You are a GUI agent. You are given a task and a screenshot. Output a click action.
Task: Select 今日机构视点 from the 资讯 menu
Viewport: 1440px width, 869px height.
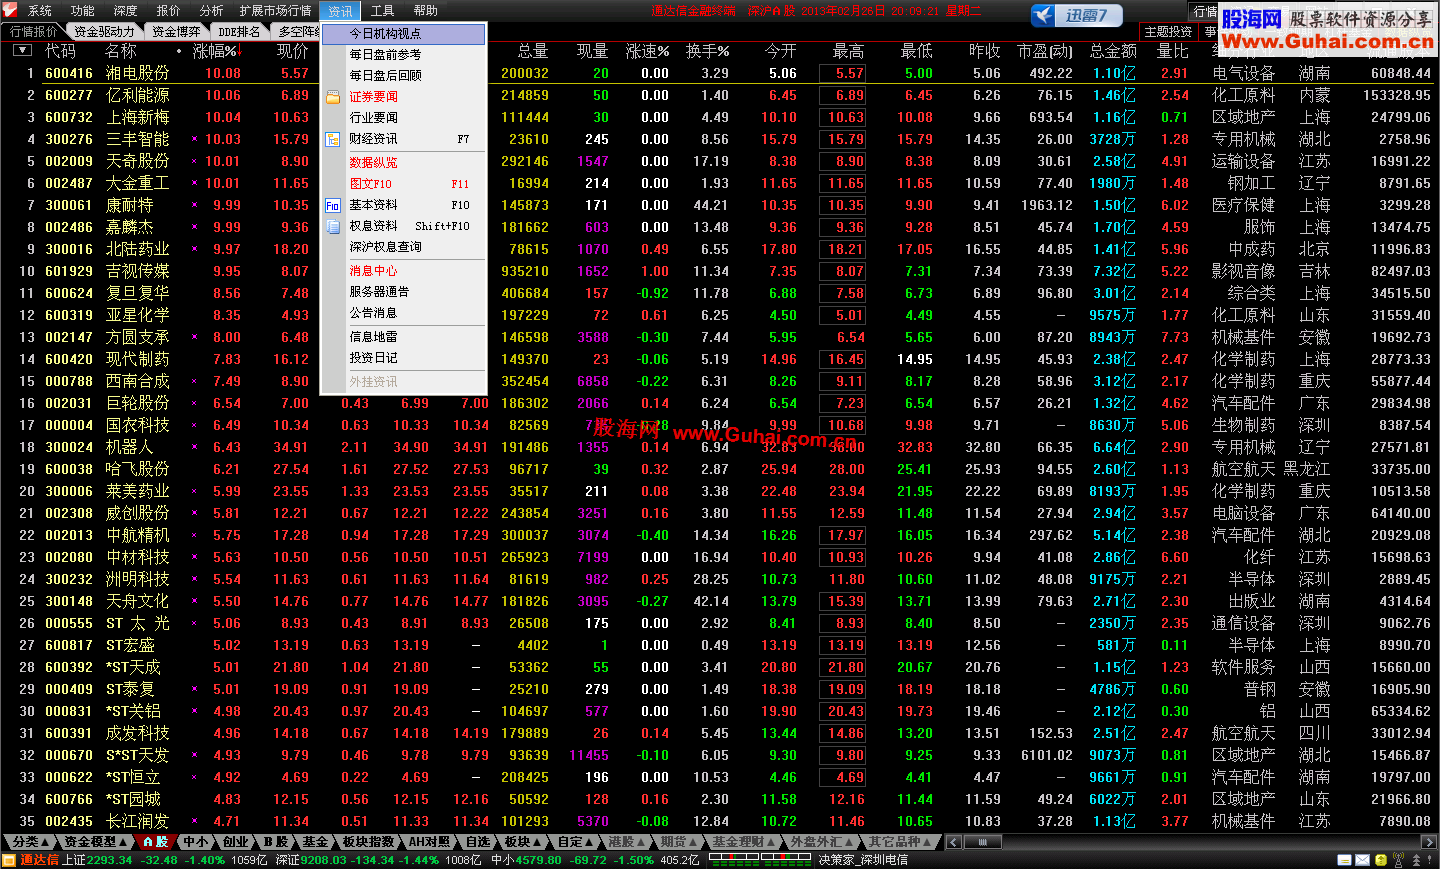tap(404, 34)
